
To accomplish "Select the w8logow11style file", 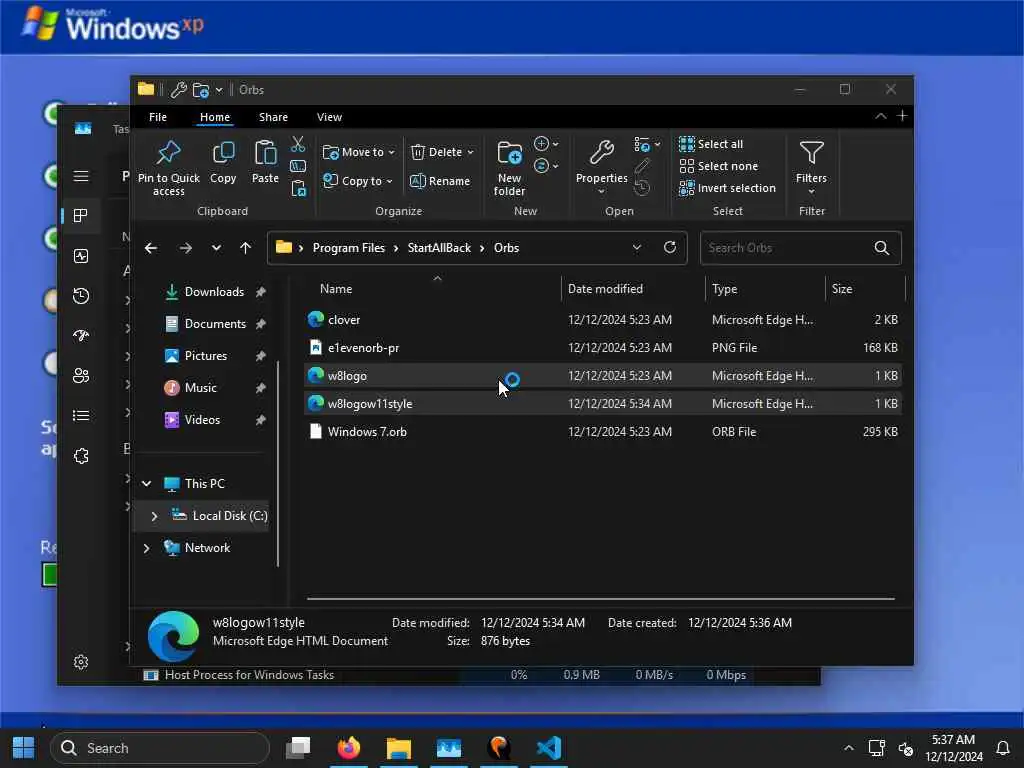I will tap(603, 404).
